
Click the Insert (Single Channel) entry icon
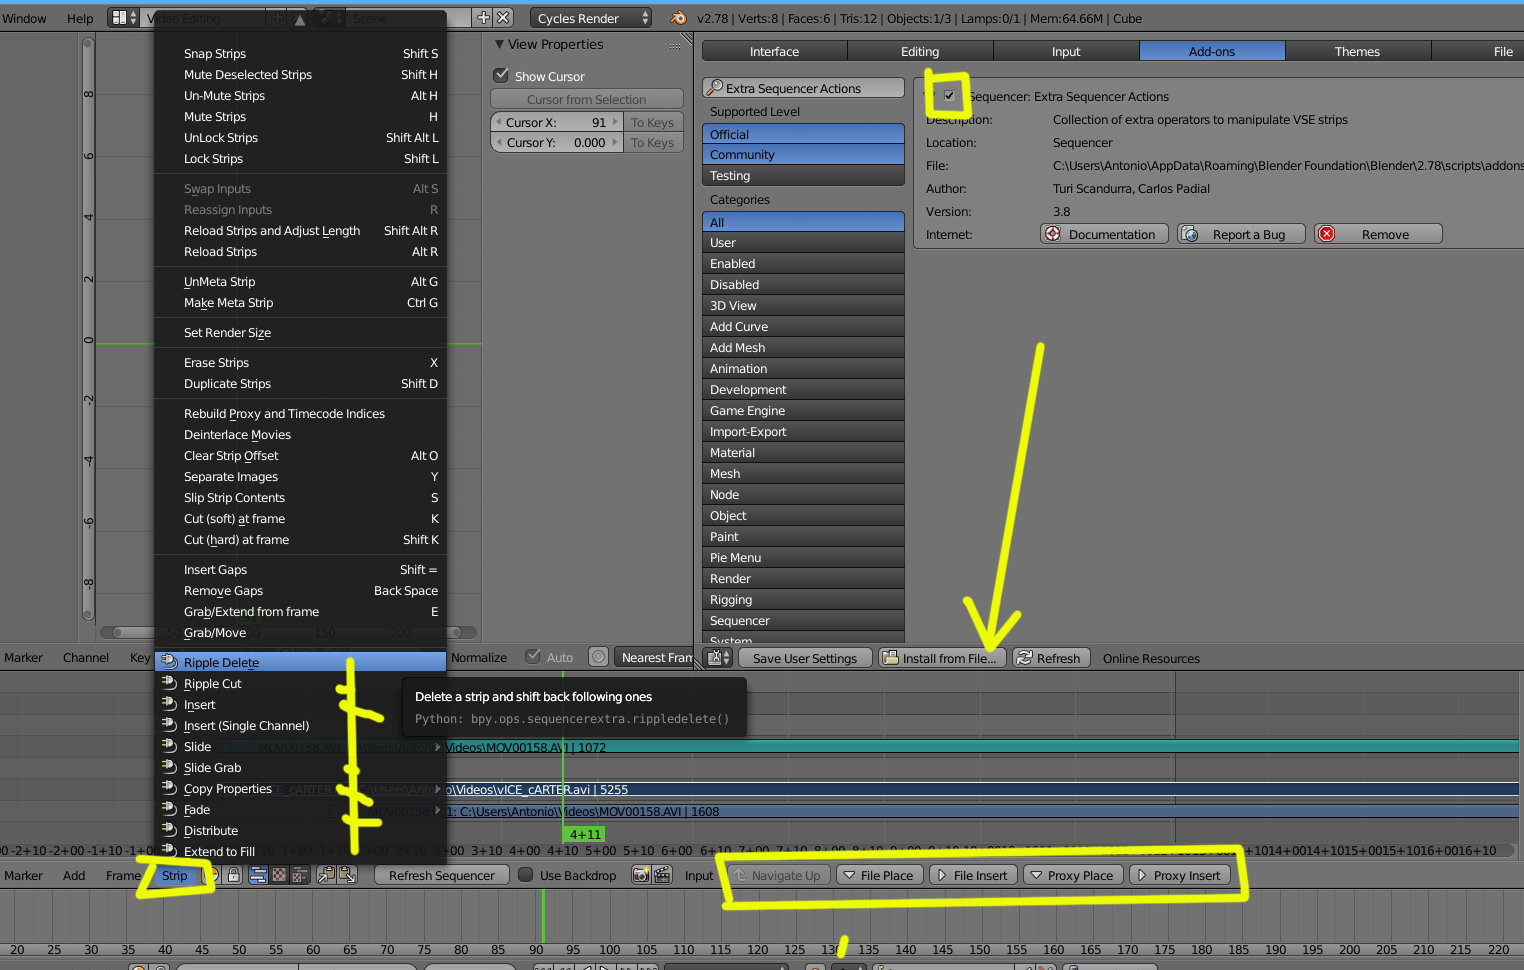169,725
